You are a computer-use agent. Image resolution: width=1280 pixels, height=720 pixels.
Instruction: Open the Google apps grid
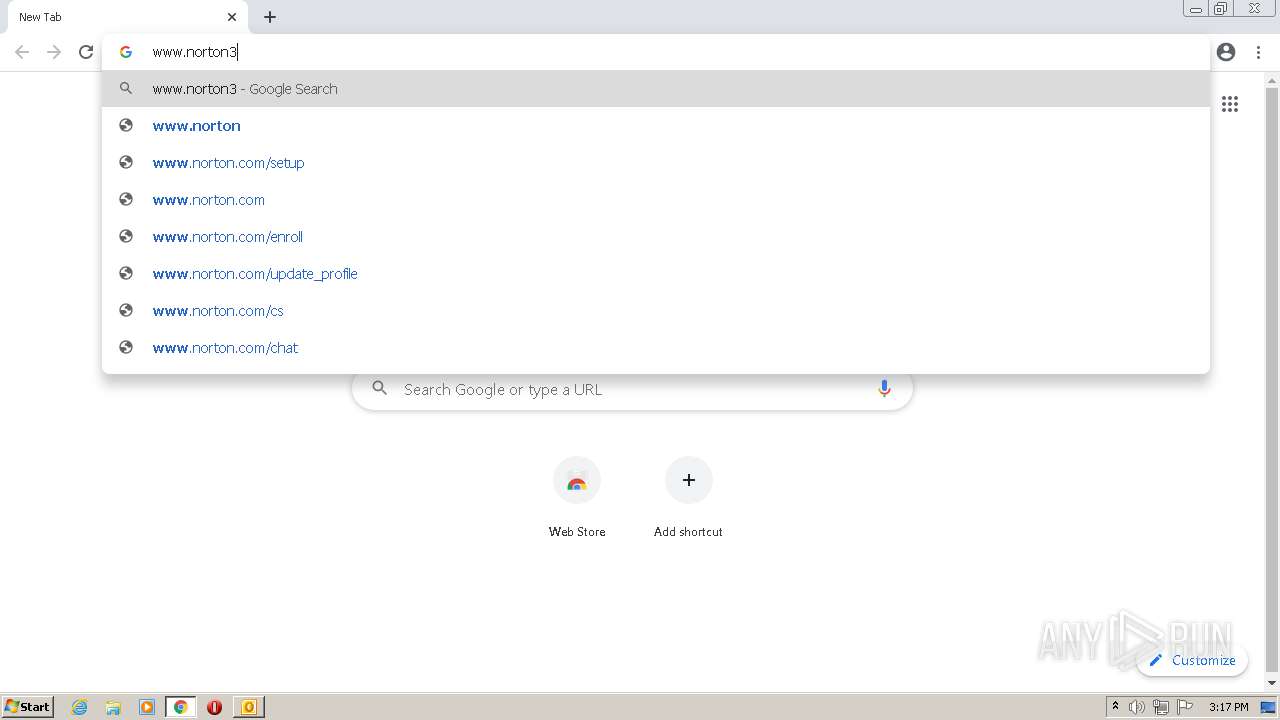(x=1230, y=104)
